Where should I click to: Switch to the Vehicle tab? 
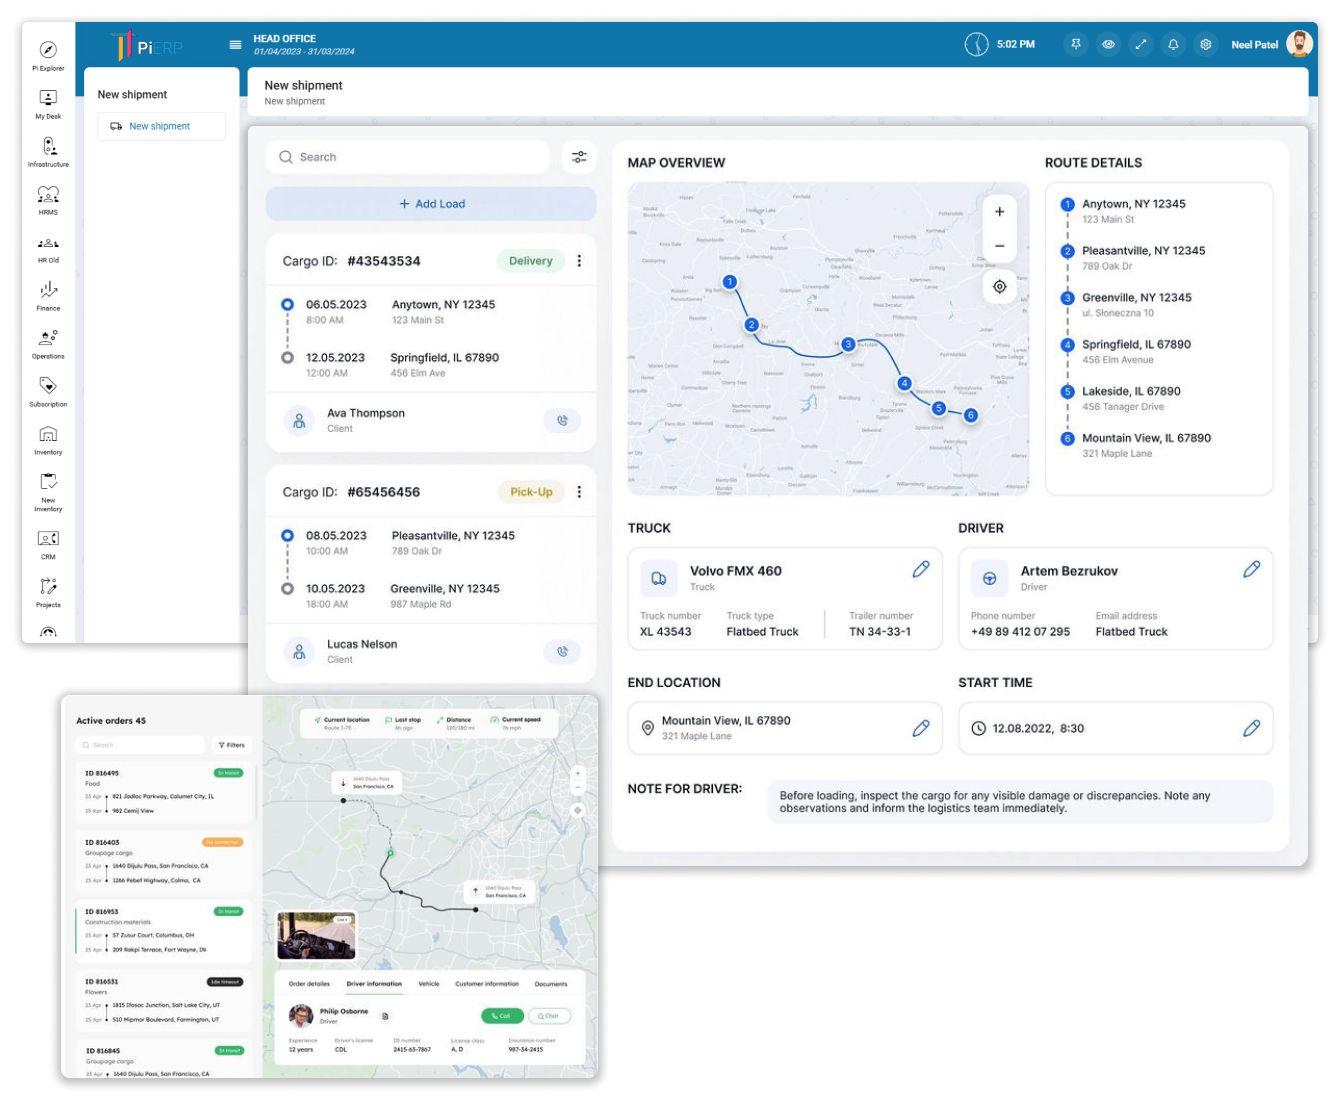click(428, 984)
